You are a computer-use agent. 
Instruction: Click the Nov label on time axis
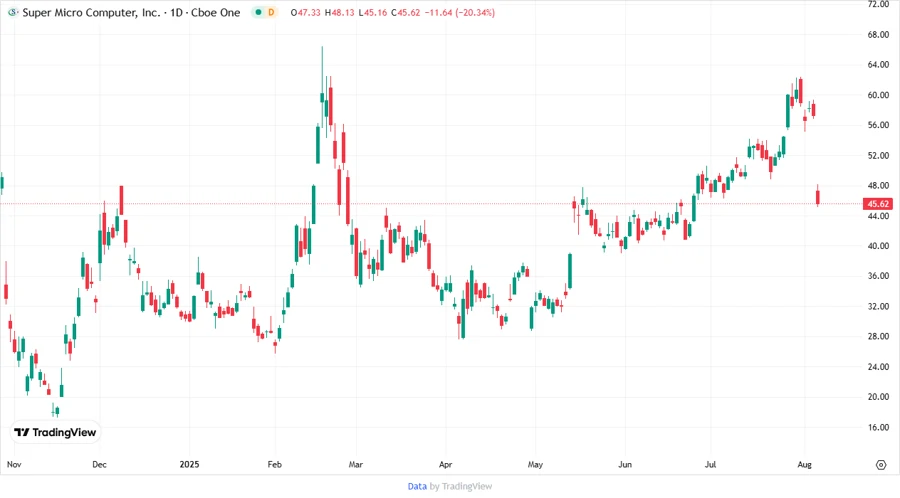[x=14, y=464]
